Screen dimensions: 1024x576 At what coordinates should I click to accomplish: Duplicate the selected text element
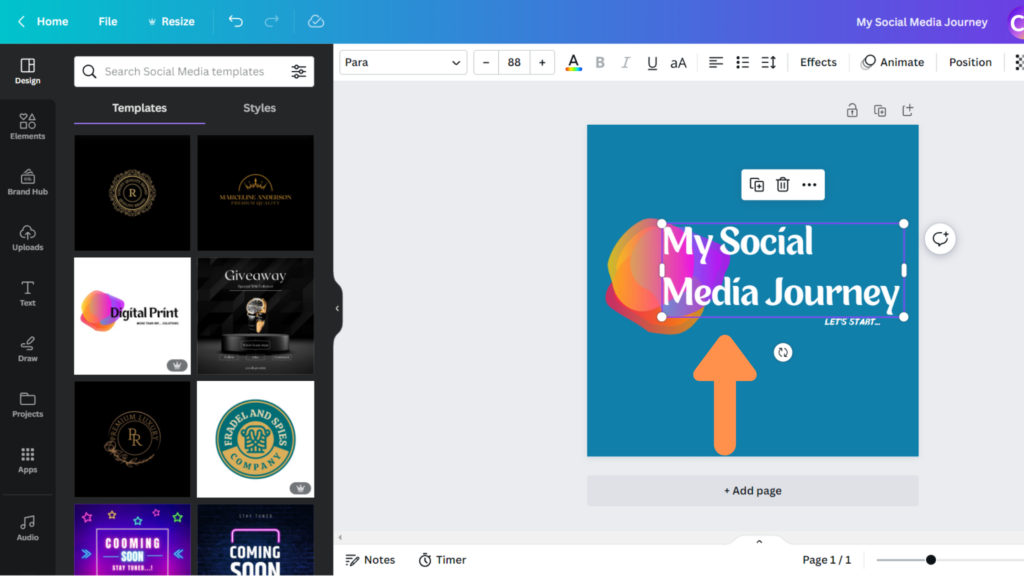tap(757, 185)
